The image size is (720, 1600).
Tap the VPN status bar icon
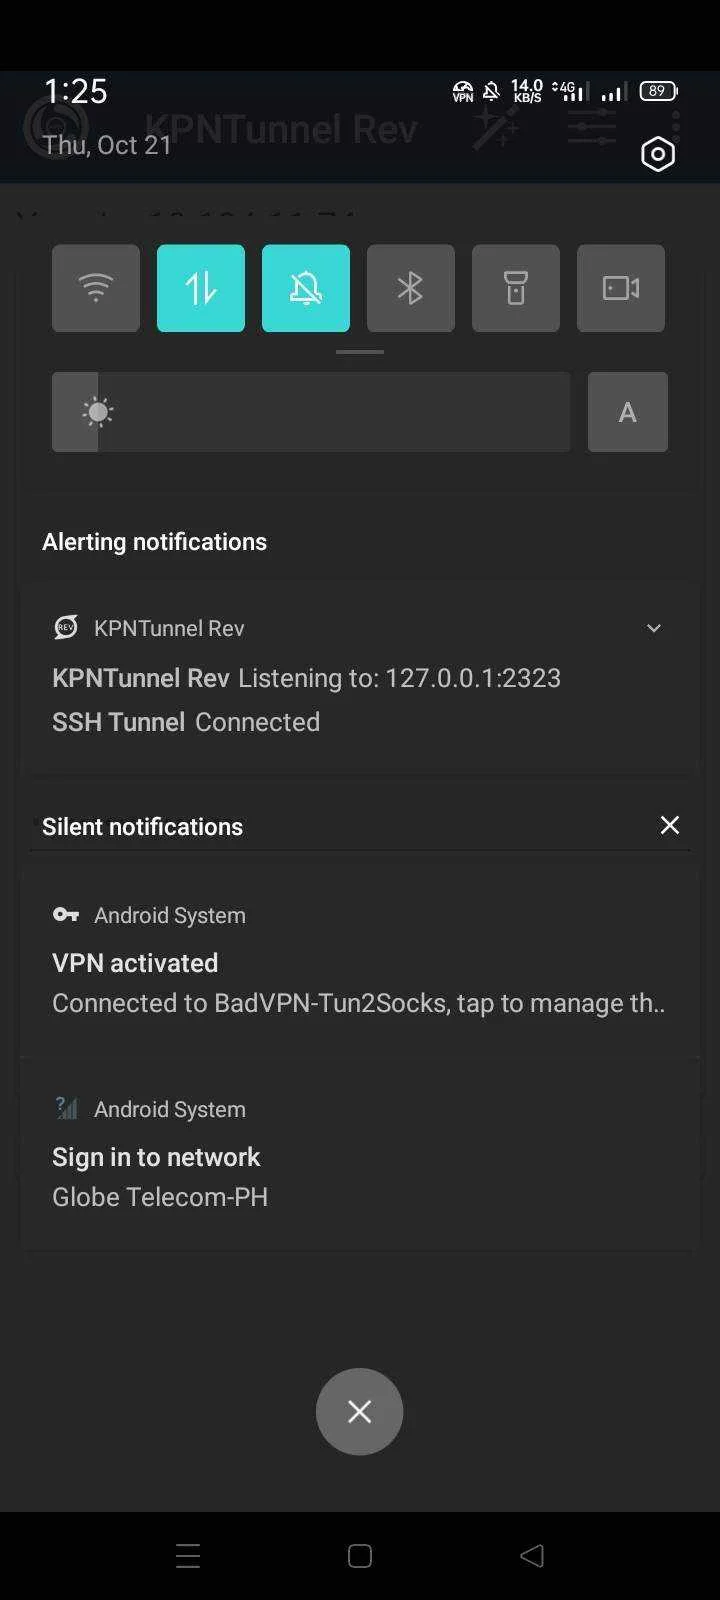coord(463,92)
